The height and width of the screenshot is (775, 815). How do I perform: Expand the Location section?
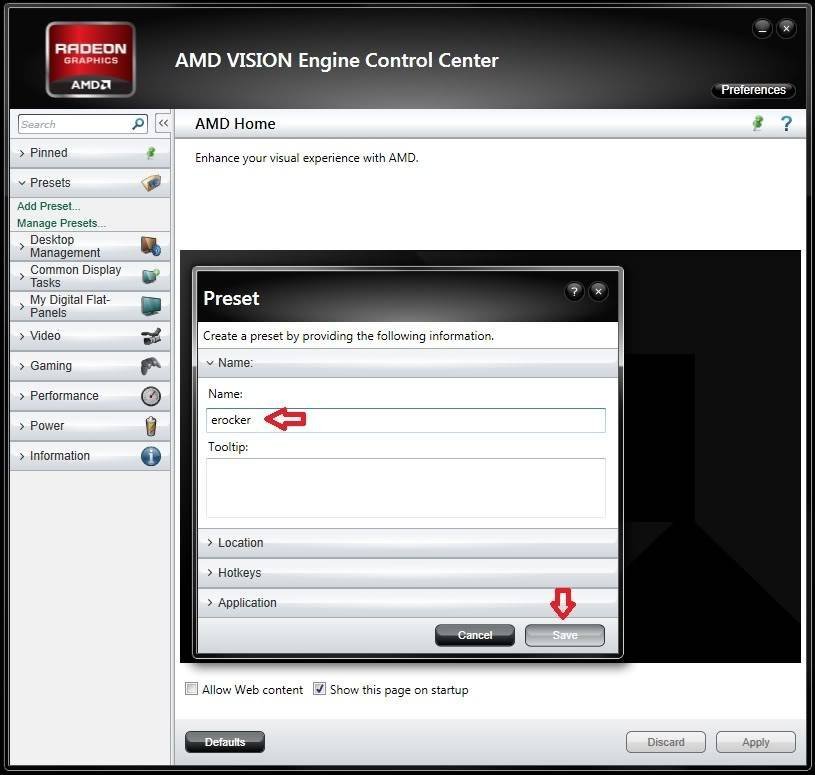[x=408, y=543]
